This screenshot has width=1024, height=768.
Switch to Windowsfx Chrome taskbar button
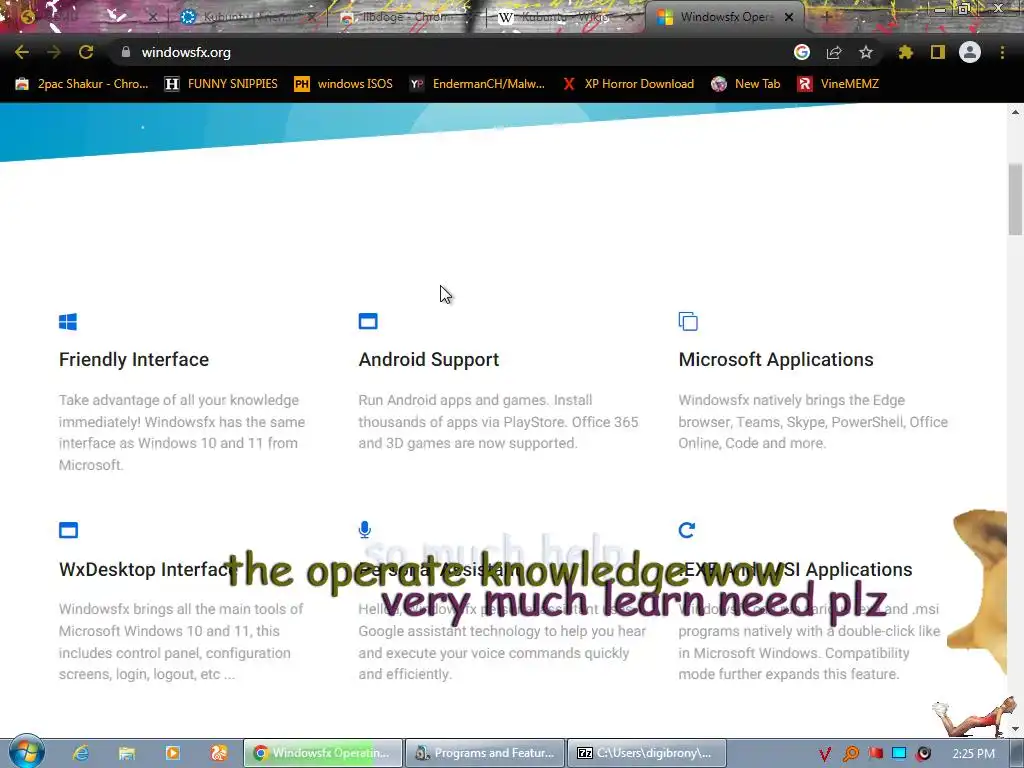(323, 753)
